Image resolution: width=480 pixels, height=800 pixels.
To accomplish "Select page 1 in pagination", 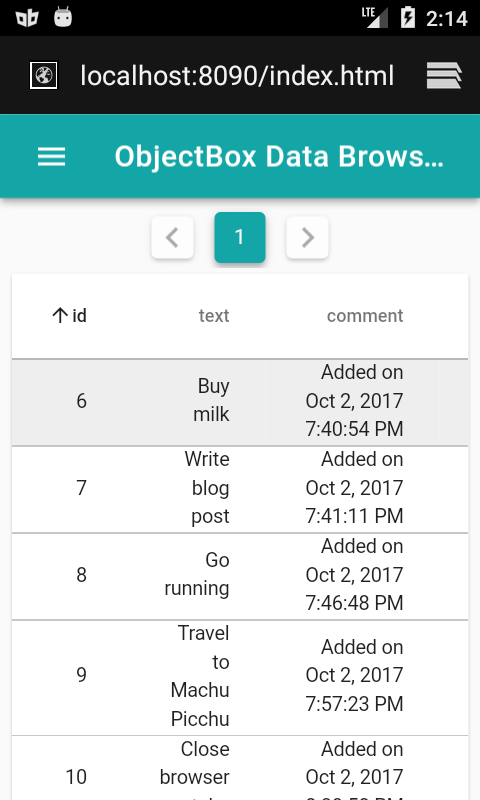I will click(x=240, y=237).
